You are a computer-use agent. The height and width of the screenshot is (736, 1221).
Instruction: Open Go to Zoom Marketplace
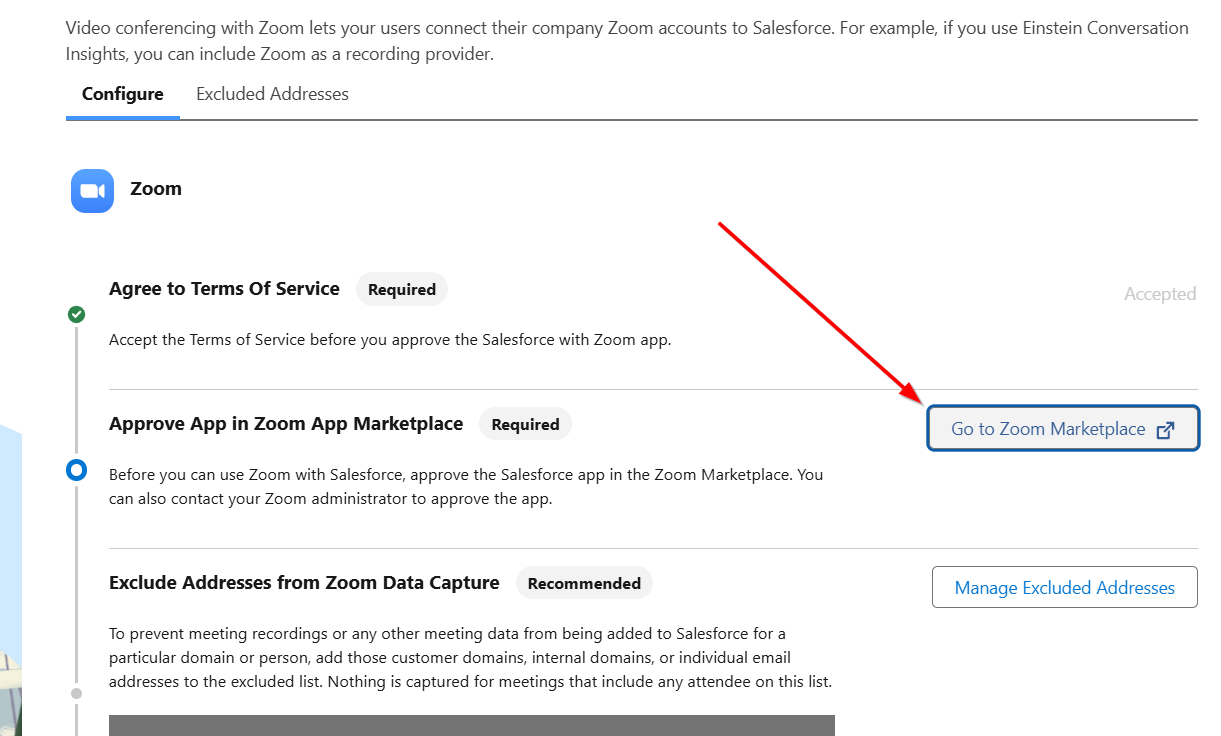pyautogui.click(x=1062, y=428)
